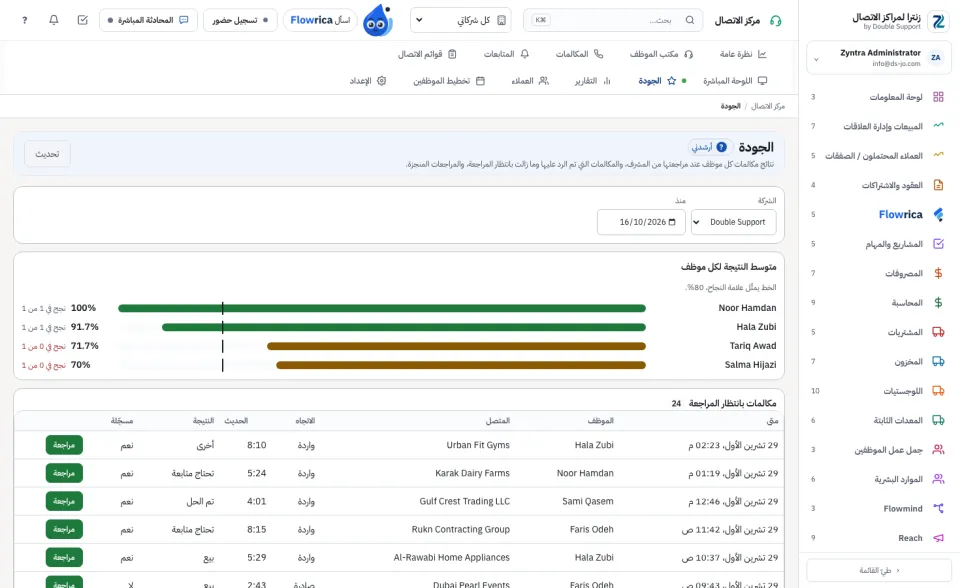Click the star favorite icon beside الجودة
Viewport: 960px width, 588px height.
click(x=672, y=81)
